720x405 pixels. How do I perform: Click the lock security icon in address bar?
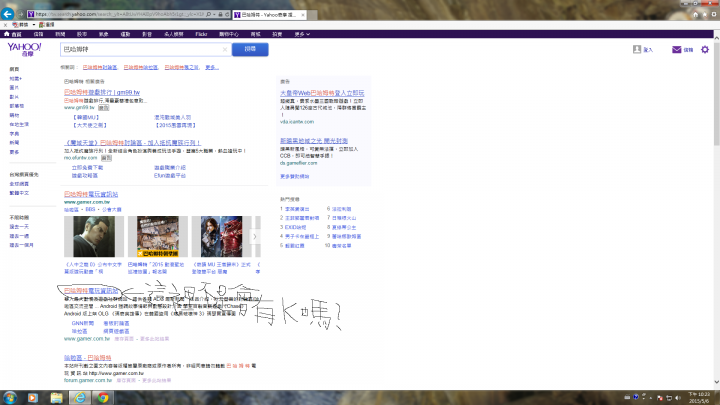point(220,14)
